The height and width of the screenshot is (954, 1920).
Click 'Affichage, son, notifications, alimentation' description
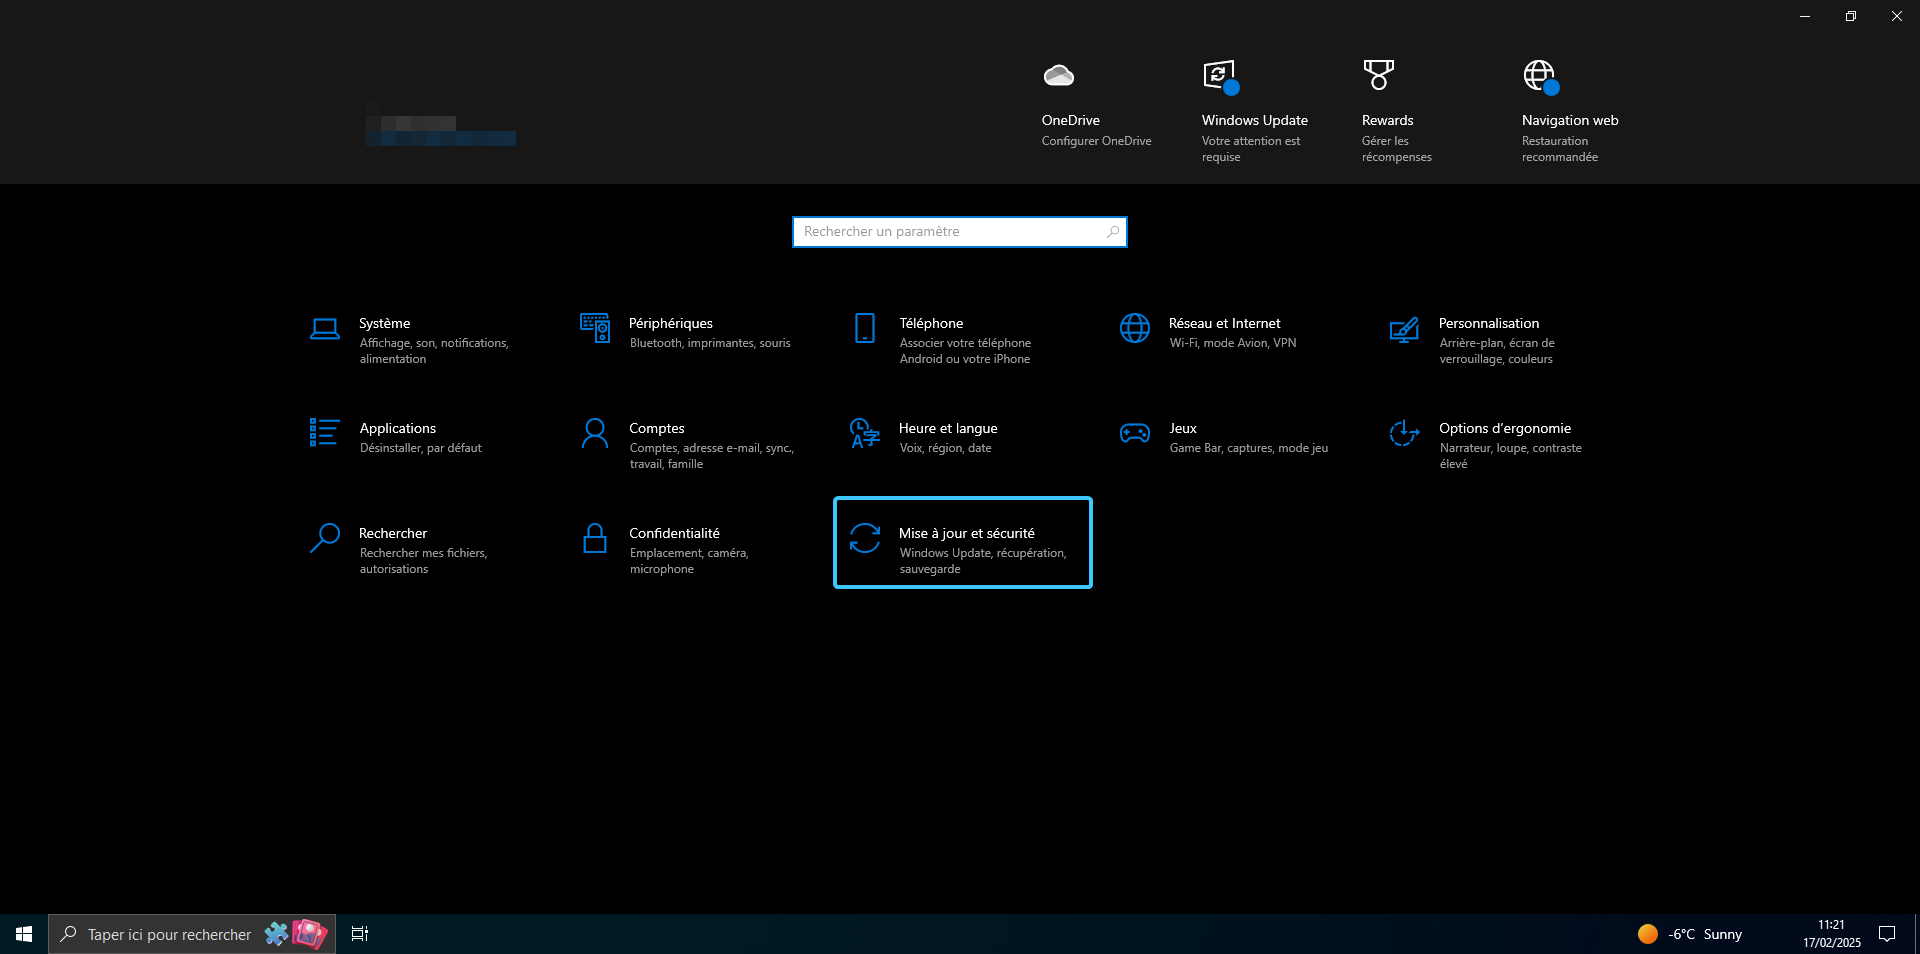click(x=434, y=351)
